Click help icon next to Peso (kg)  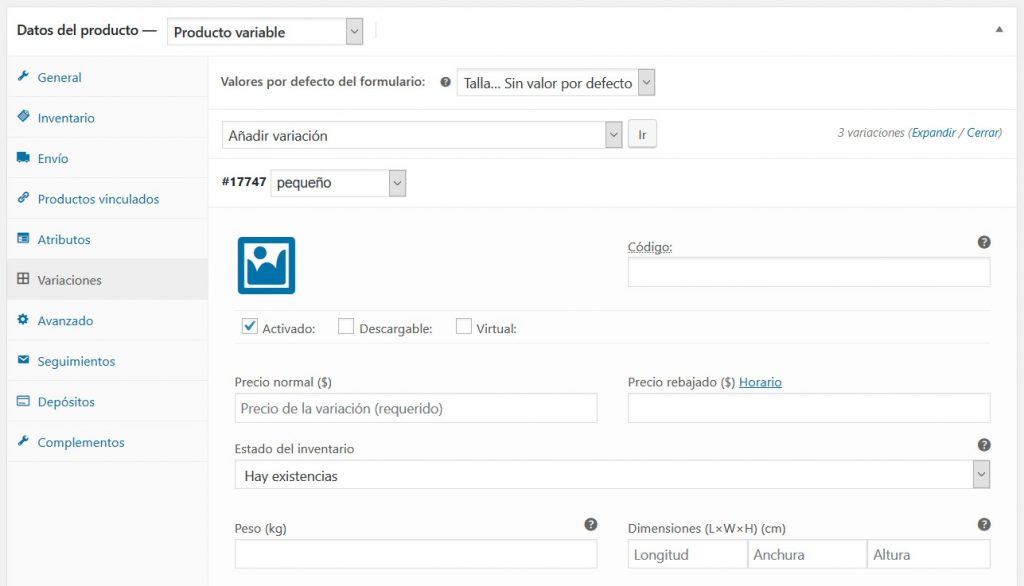tap(590, 524)
